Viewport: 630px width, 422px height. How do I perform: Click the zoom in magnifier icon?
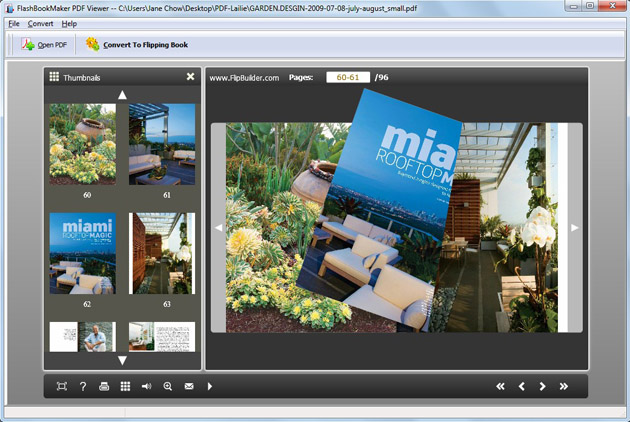click(167, 386)
